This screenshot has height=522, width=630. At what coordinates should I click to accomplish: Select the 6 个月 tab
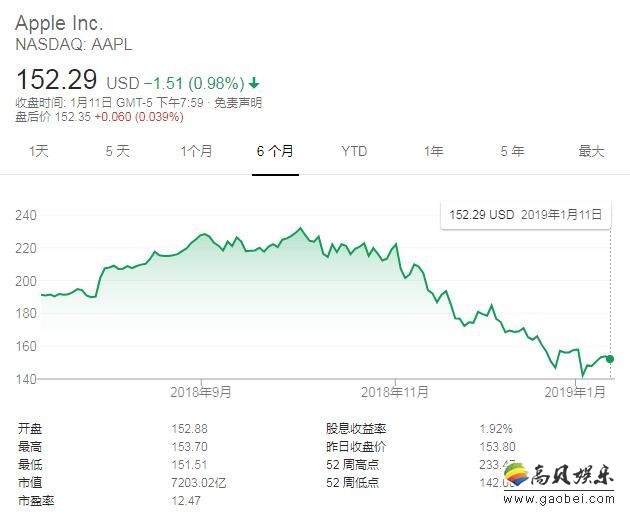click(275, 151)
